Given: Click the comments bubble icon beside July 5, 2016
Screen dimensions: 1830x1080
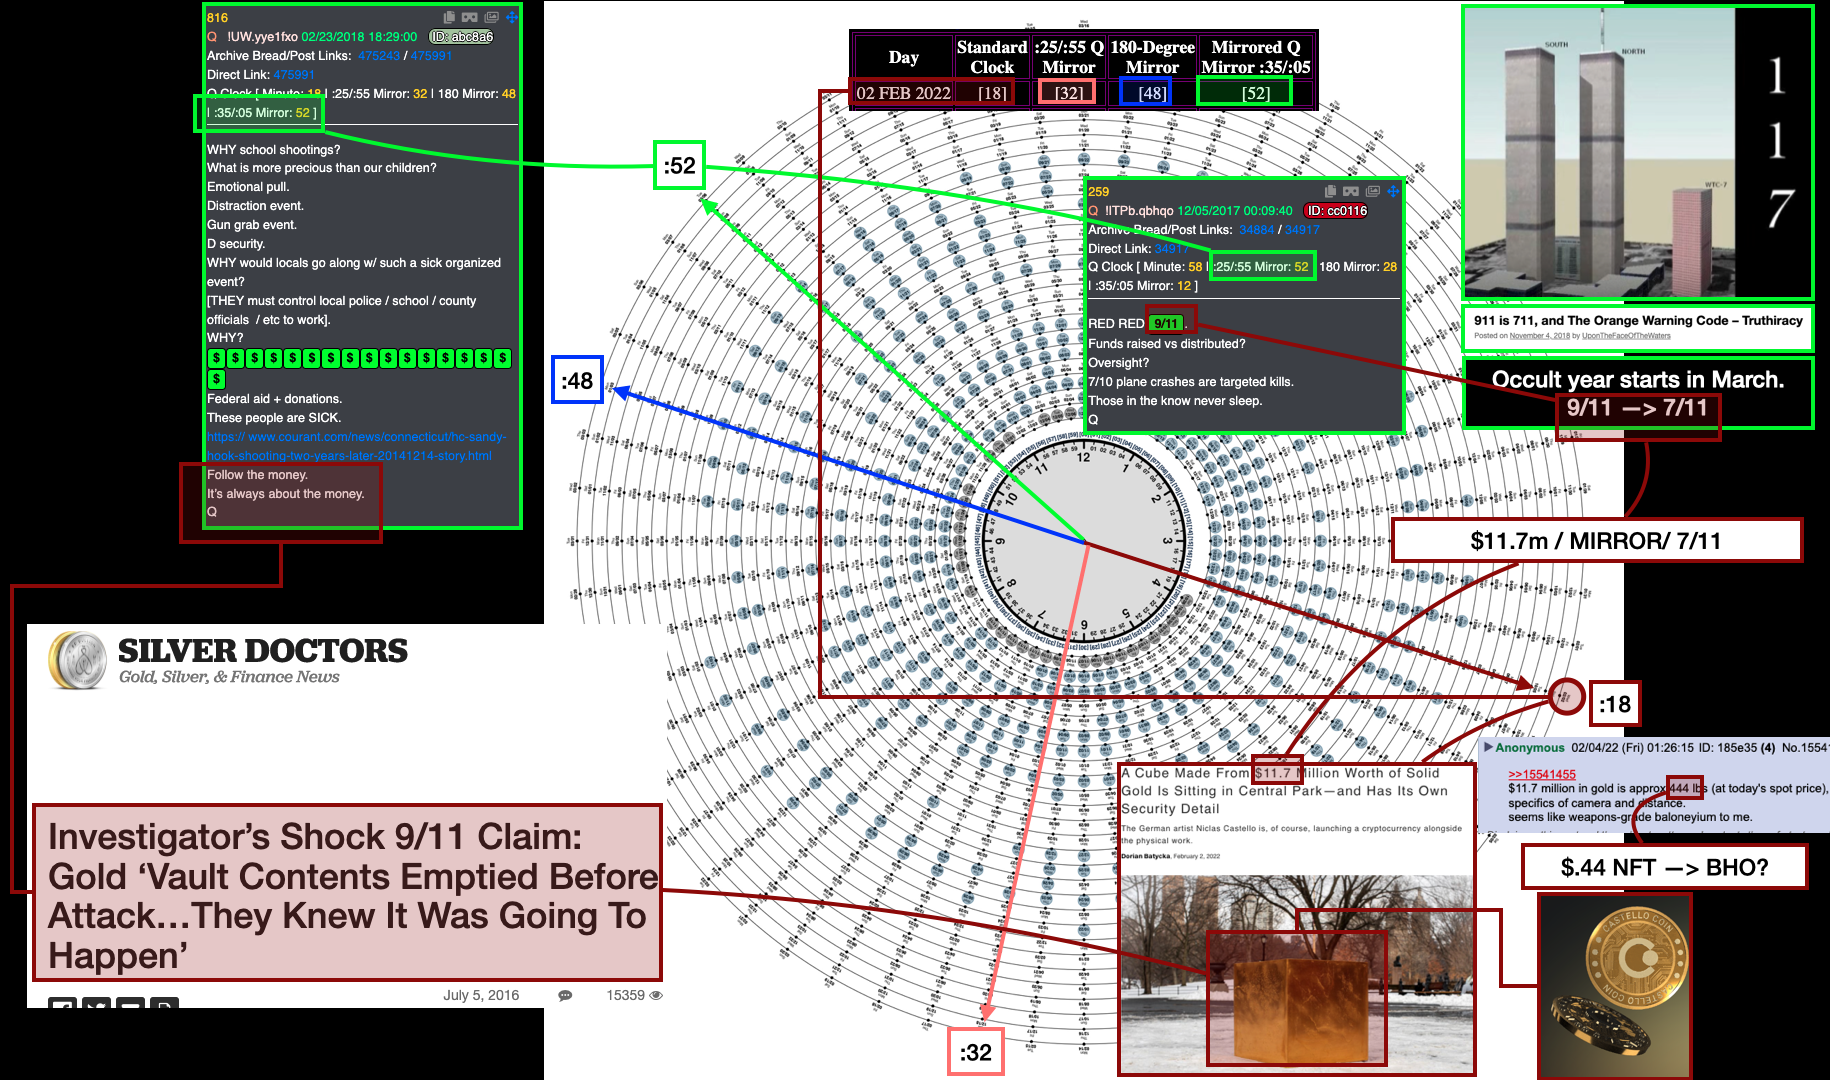Looking at the screenshot, I should pyautogui.click(x=565, y=996).
